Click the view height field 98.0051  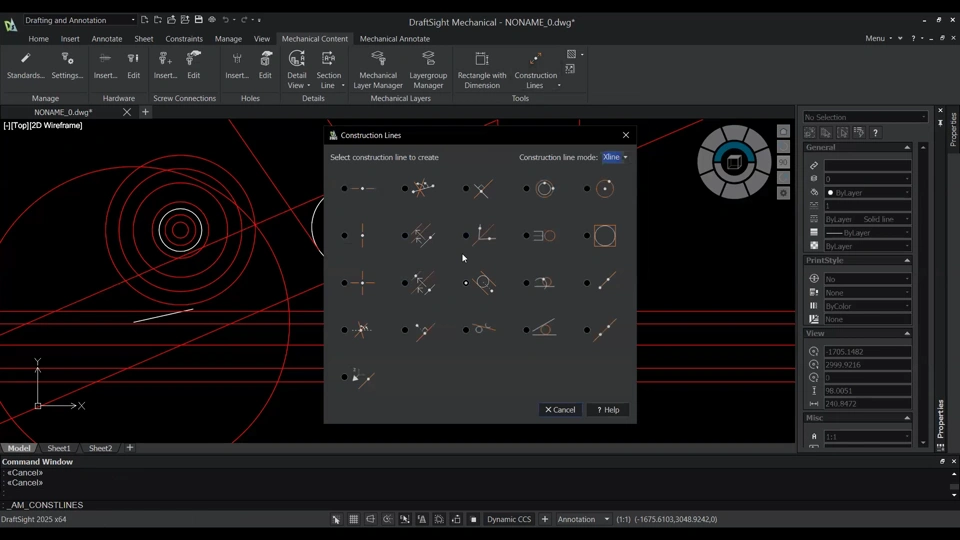click(x=868, y=391)
